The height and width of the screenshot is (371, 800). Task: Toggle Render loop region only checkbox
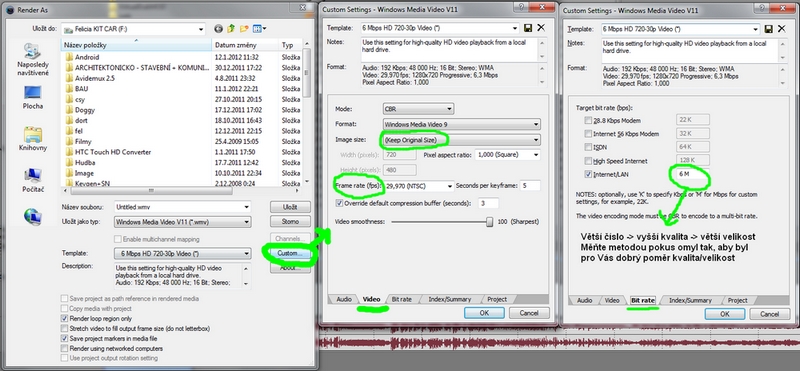click(64, 318)
